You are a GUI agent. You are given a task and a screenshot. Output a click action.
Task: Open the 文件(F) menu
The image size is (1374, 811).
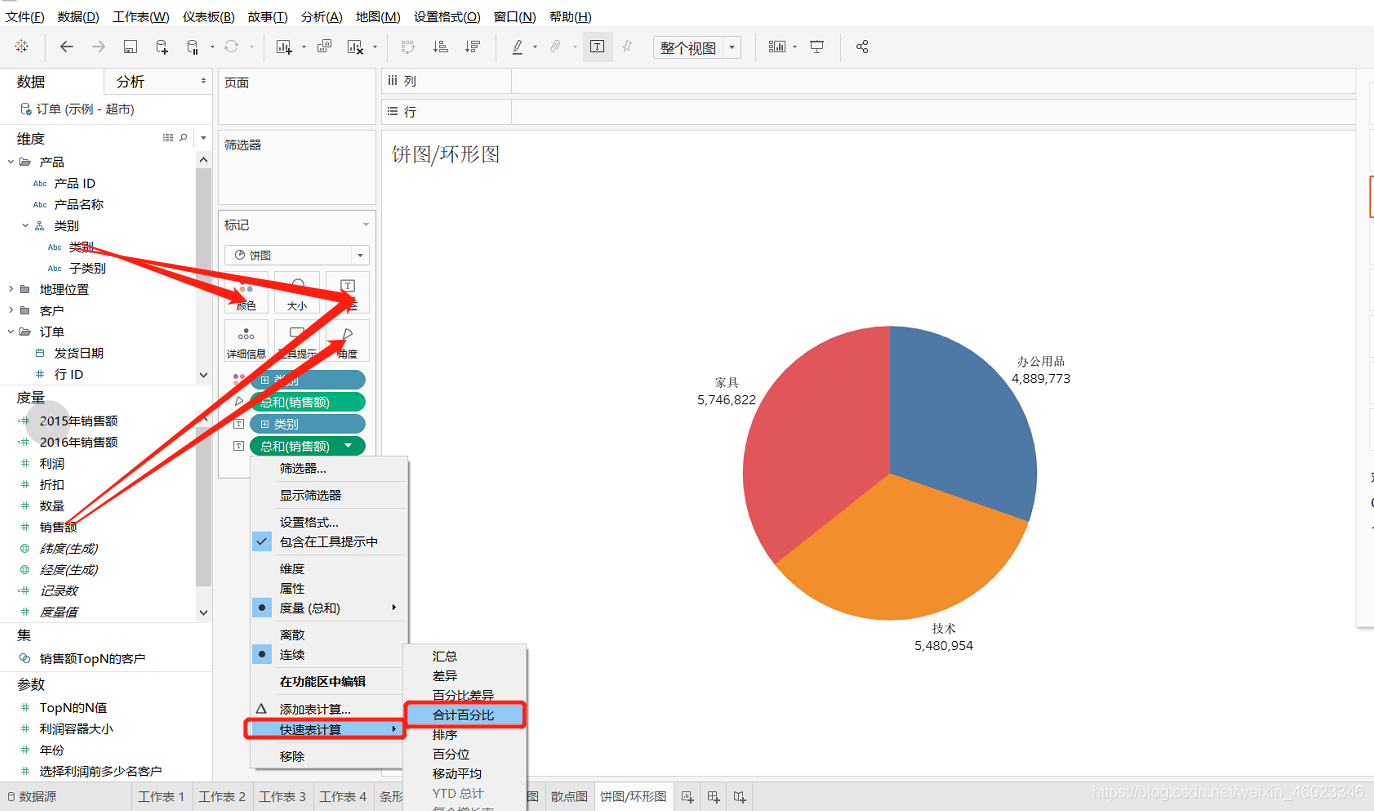point(25,17)
